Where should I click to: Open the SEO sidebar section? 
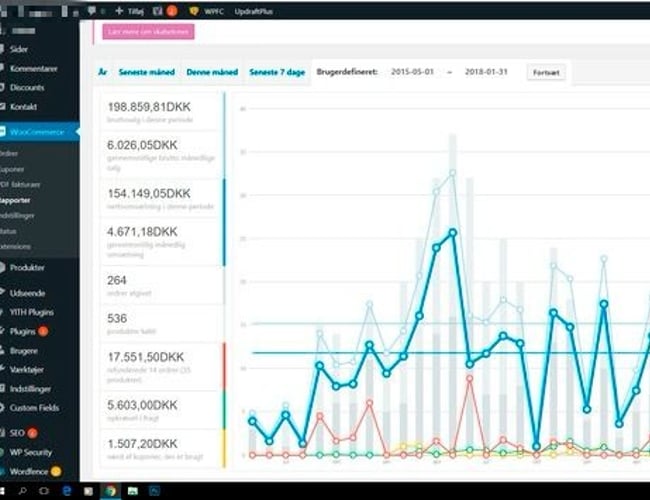point(17,432)
